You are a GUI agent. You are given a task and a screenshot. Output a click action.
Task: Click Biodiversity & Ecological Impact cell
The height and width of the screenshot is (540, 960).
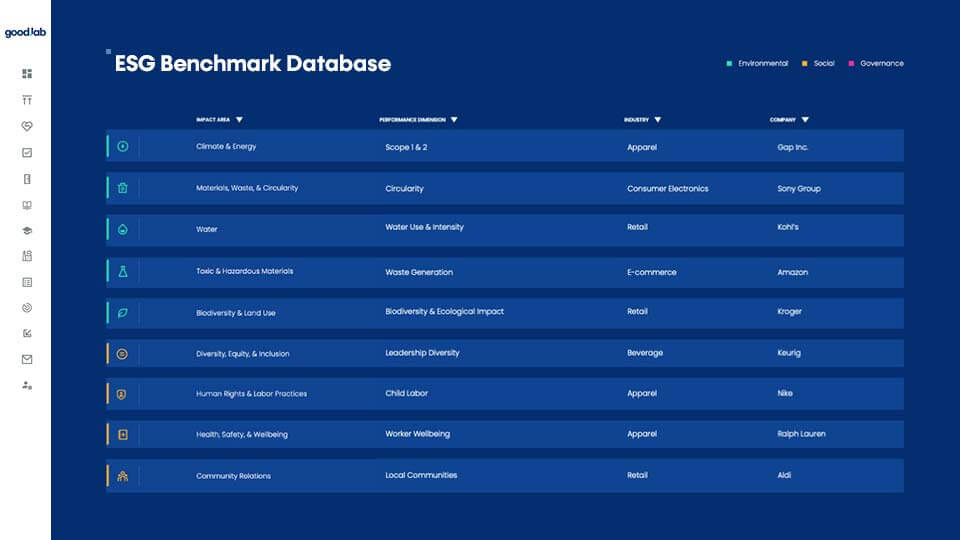coord(444,312)
